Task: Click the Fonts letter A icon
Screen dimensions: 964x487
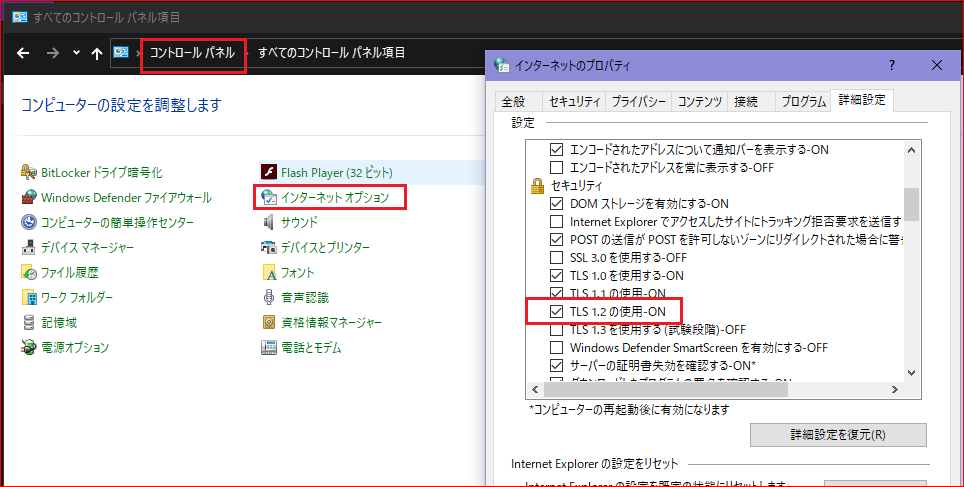Action: click(x=269, y=272)
